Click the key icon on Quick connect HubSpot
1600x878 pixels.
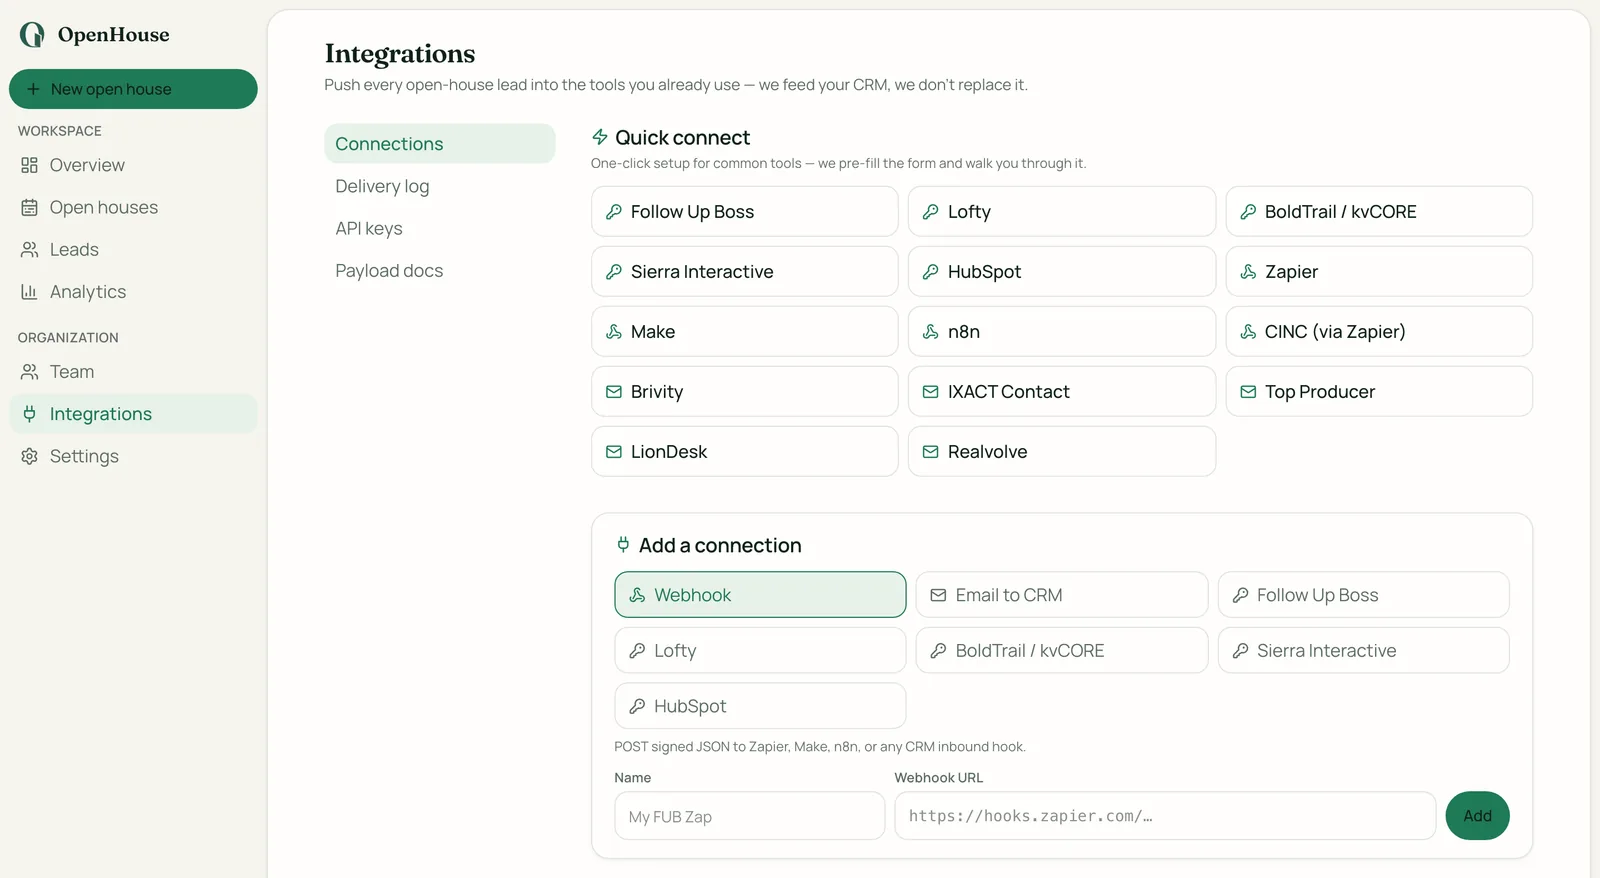[931, 272]
